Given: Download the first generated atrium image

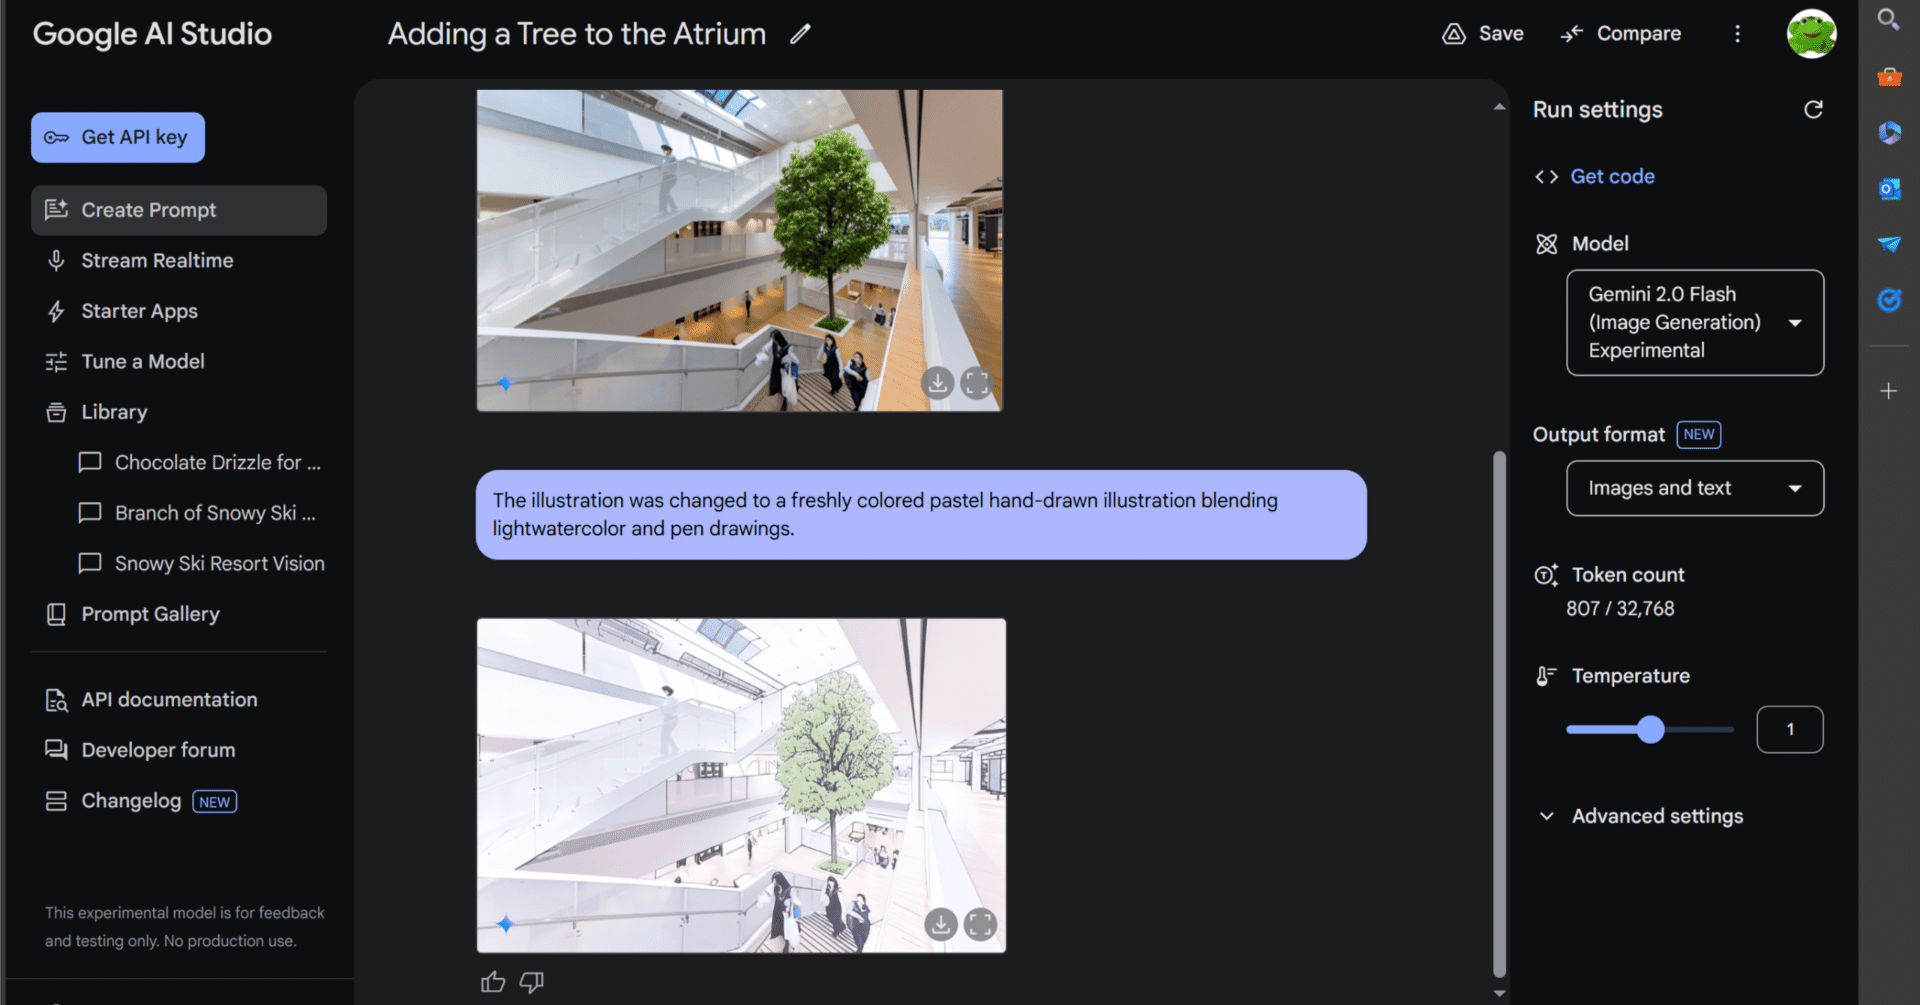Looking at the screenshot, I should [937, 382].
